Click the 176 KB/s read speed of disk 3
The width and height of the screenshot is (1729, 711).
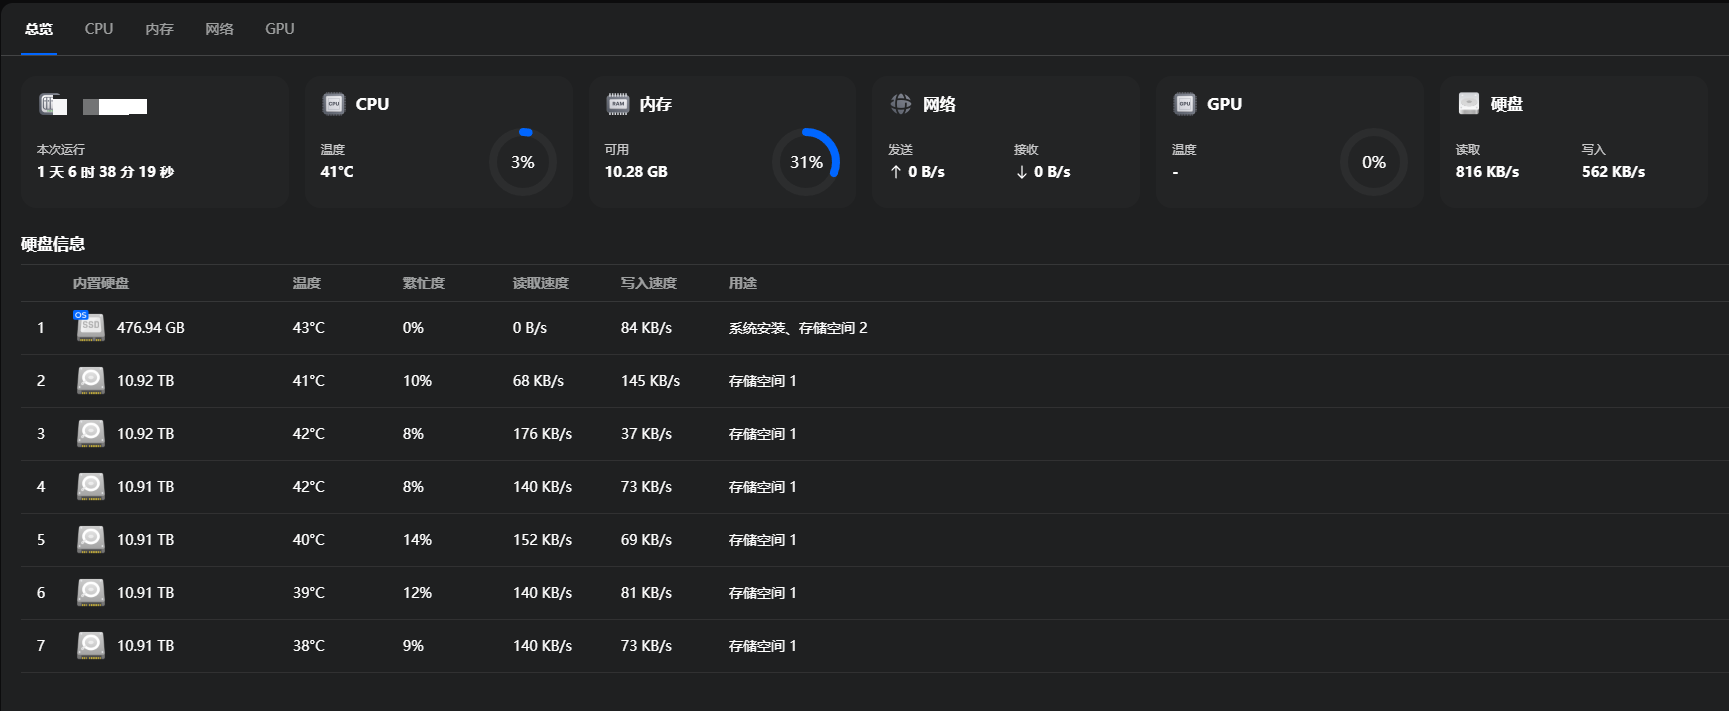pos(543,434)
